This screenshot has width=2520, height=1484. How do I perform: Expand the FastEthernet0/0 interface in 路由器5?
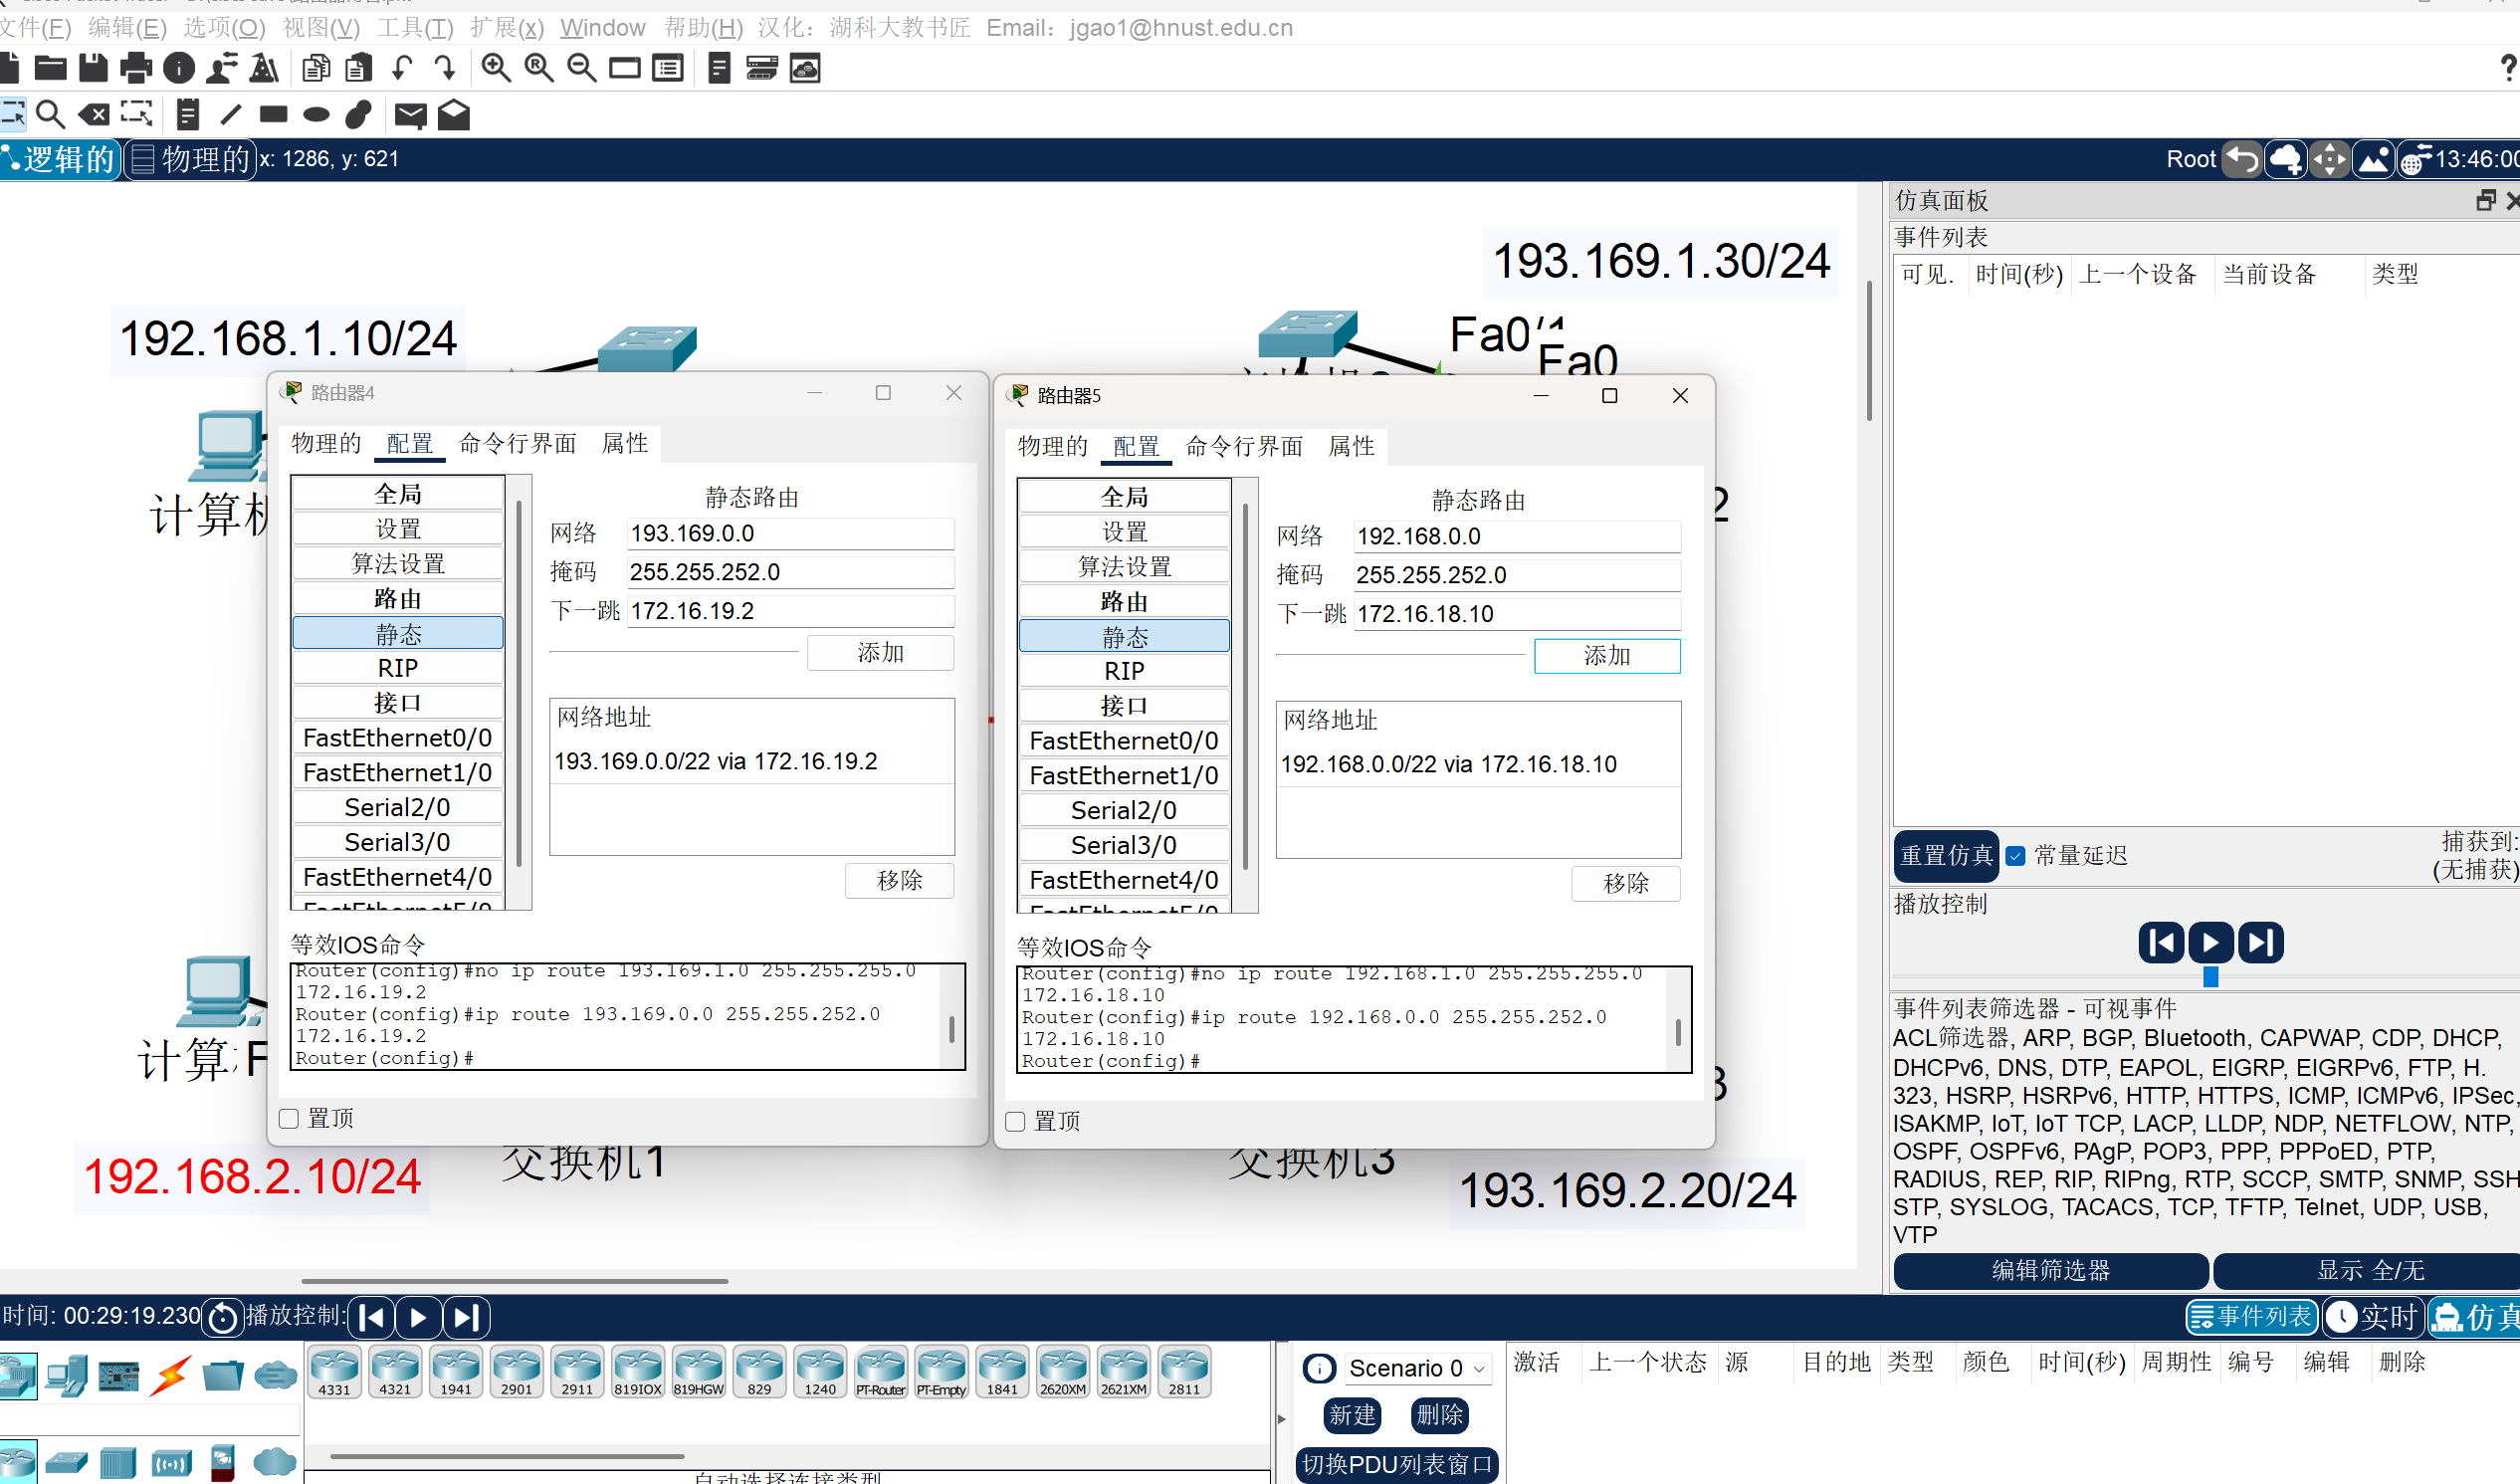click(1123, 740)
